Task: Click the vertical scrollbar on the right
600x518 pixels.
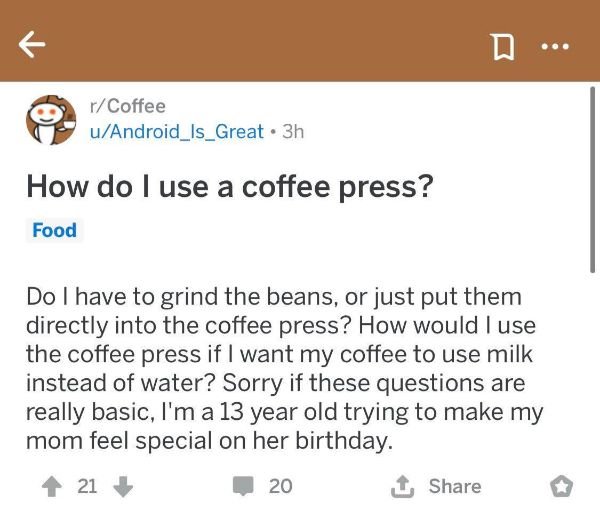Action: [x=592, y=180]
